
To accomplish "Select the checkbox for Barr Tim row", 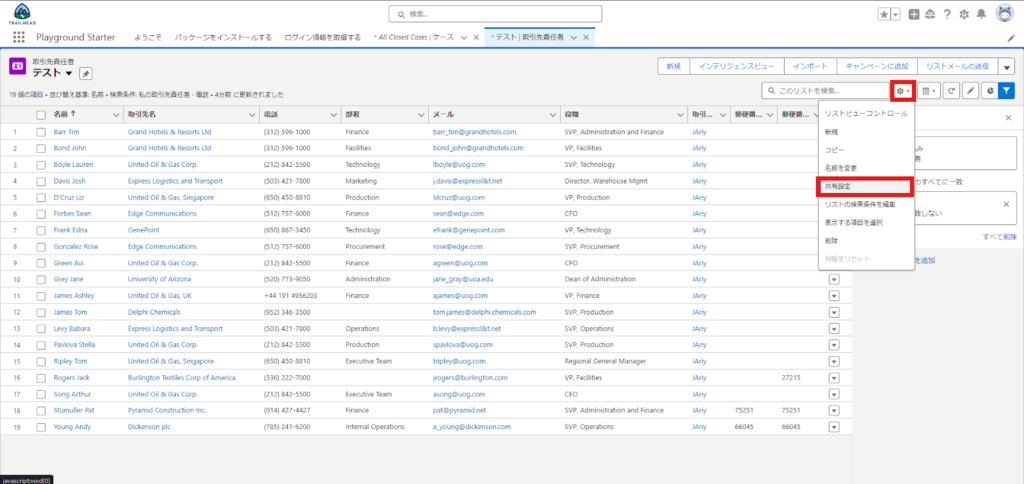I will pos(41,132).
